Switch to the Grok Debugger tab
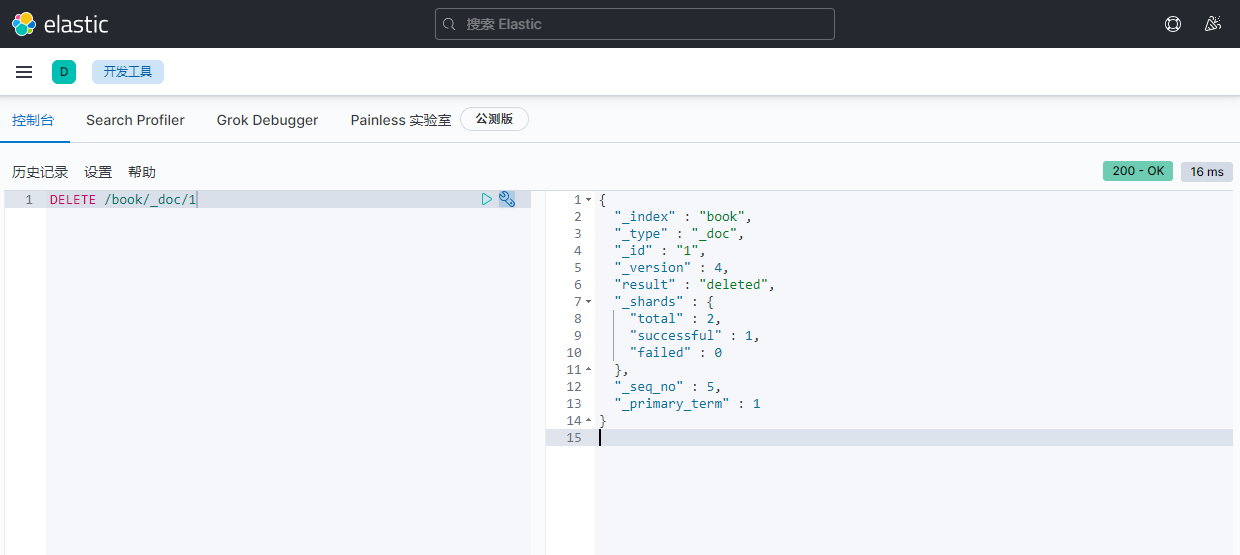The width and height of the screenshot is (1240, 555). (267, 120)
